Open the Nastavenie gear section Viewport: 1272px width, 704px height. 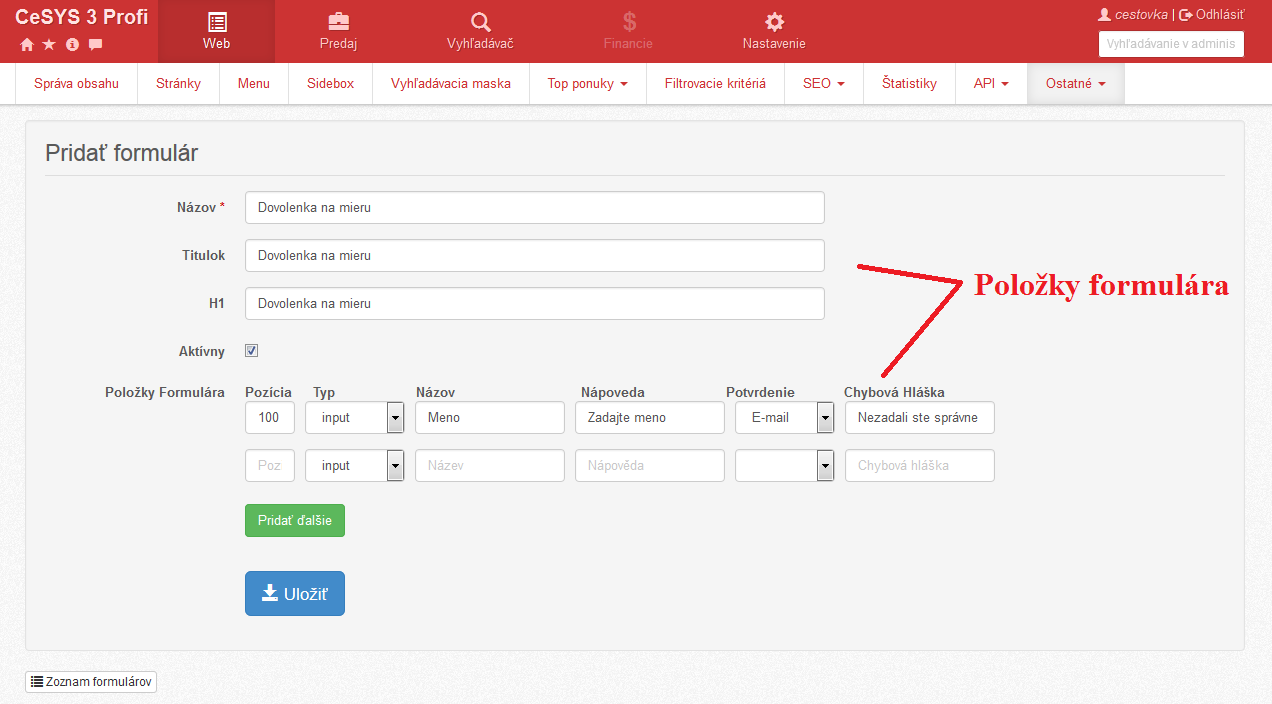click(774, 32)
